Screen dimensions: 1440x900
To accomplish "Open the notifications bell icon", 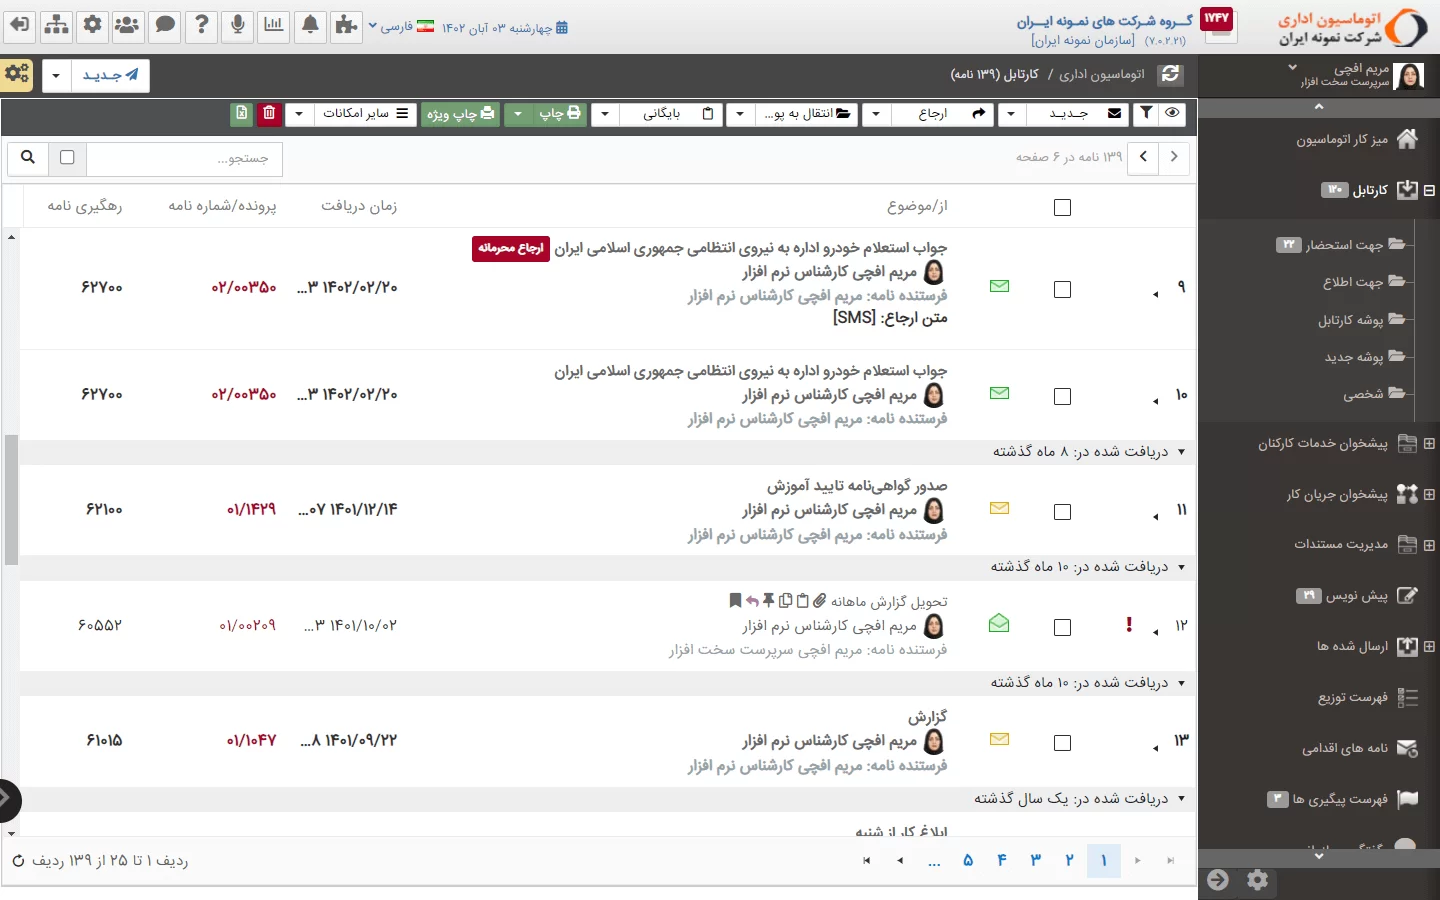I will (x=310, y=25).
